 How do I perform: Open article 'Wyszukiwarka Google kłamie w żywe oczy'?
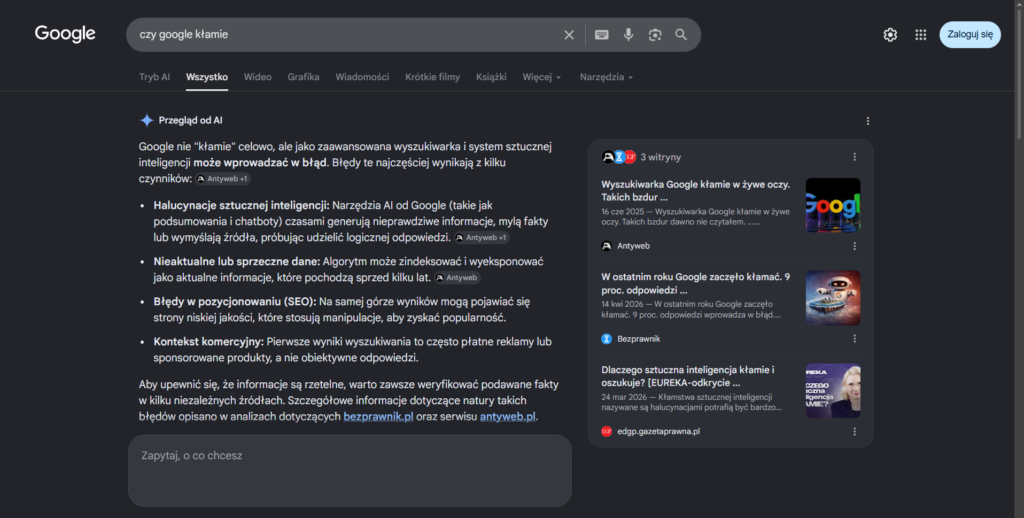[696, 191]
